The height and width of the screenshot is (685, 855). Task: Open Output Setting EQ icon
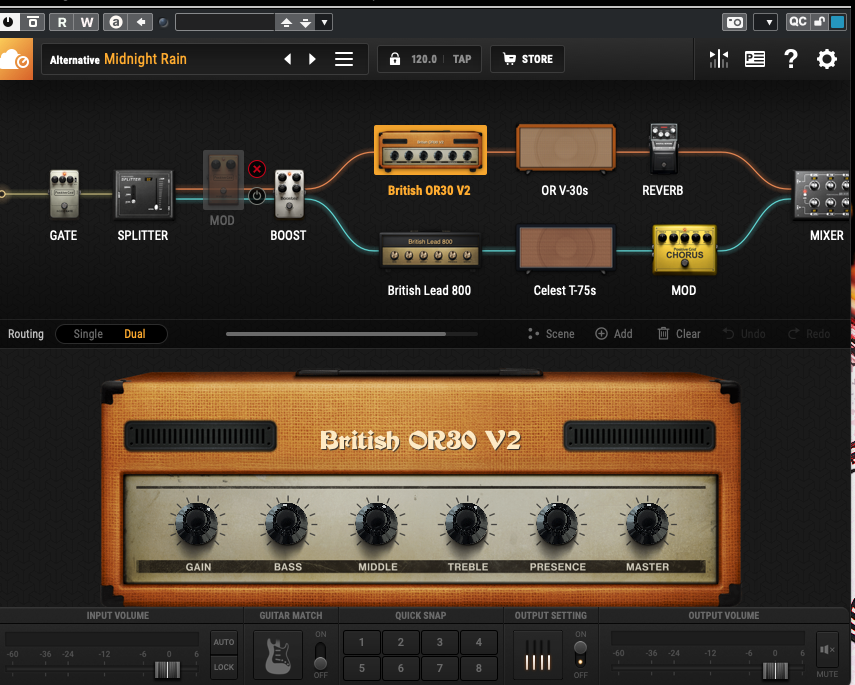(x=538, y=655)
